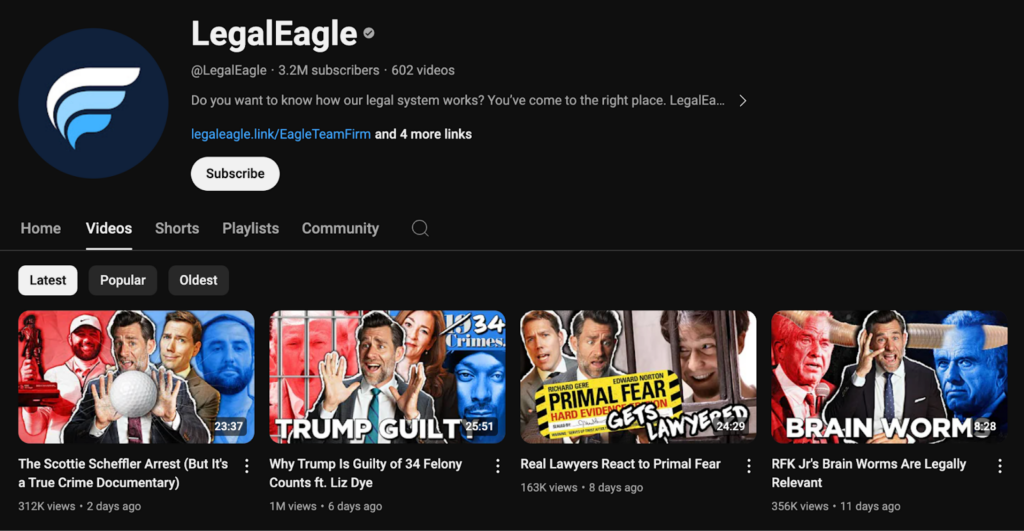The image size is (1024, 531).
Task: Open the Playlists tab
Action: coord(250,228)
